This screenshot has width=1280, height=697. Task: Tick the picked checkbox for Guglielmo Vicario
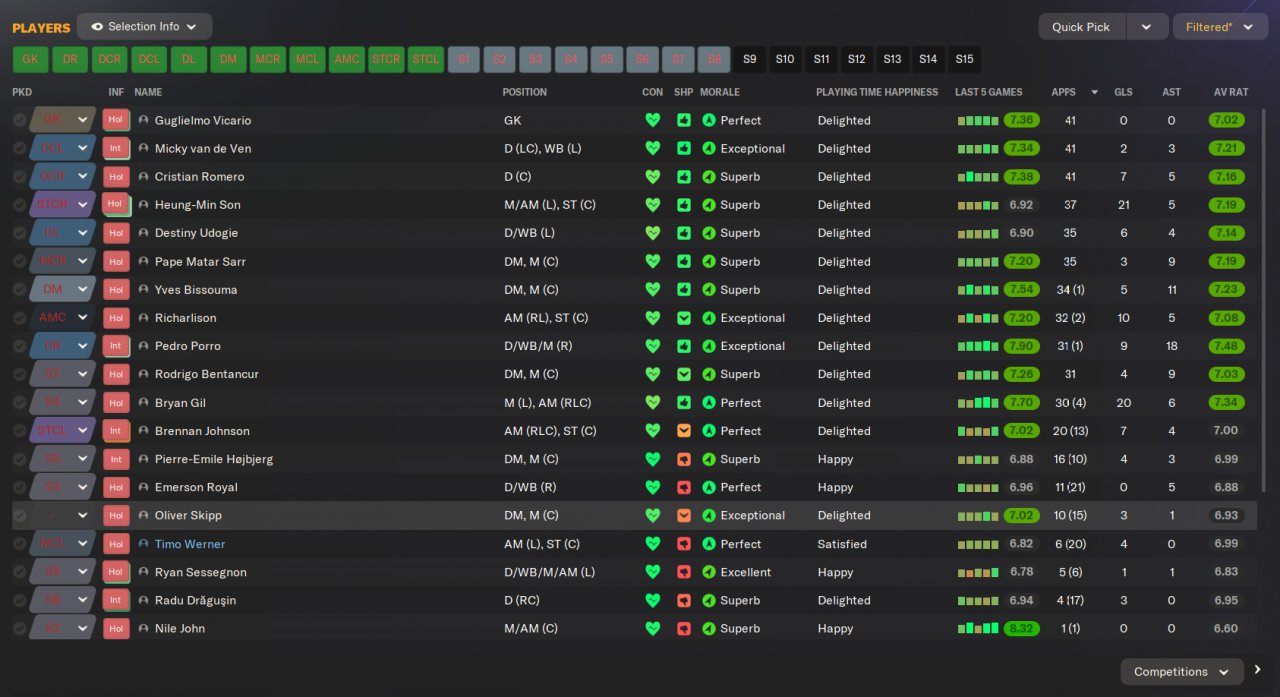19,120
